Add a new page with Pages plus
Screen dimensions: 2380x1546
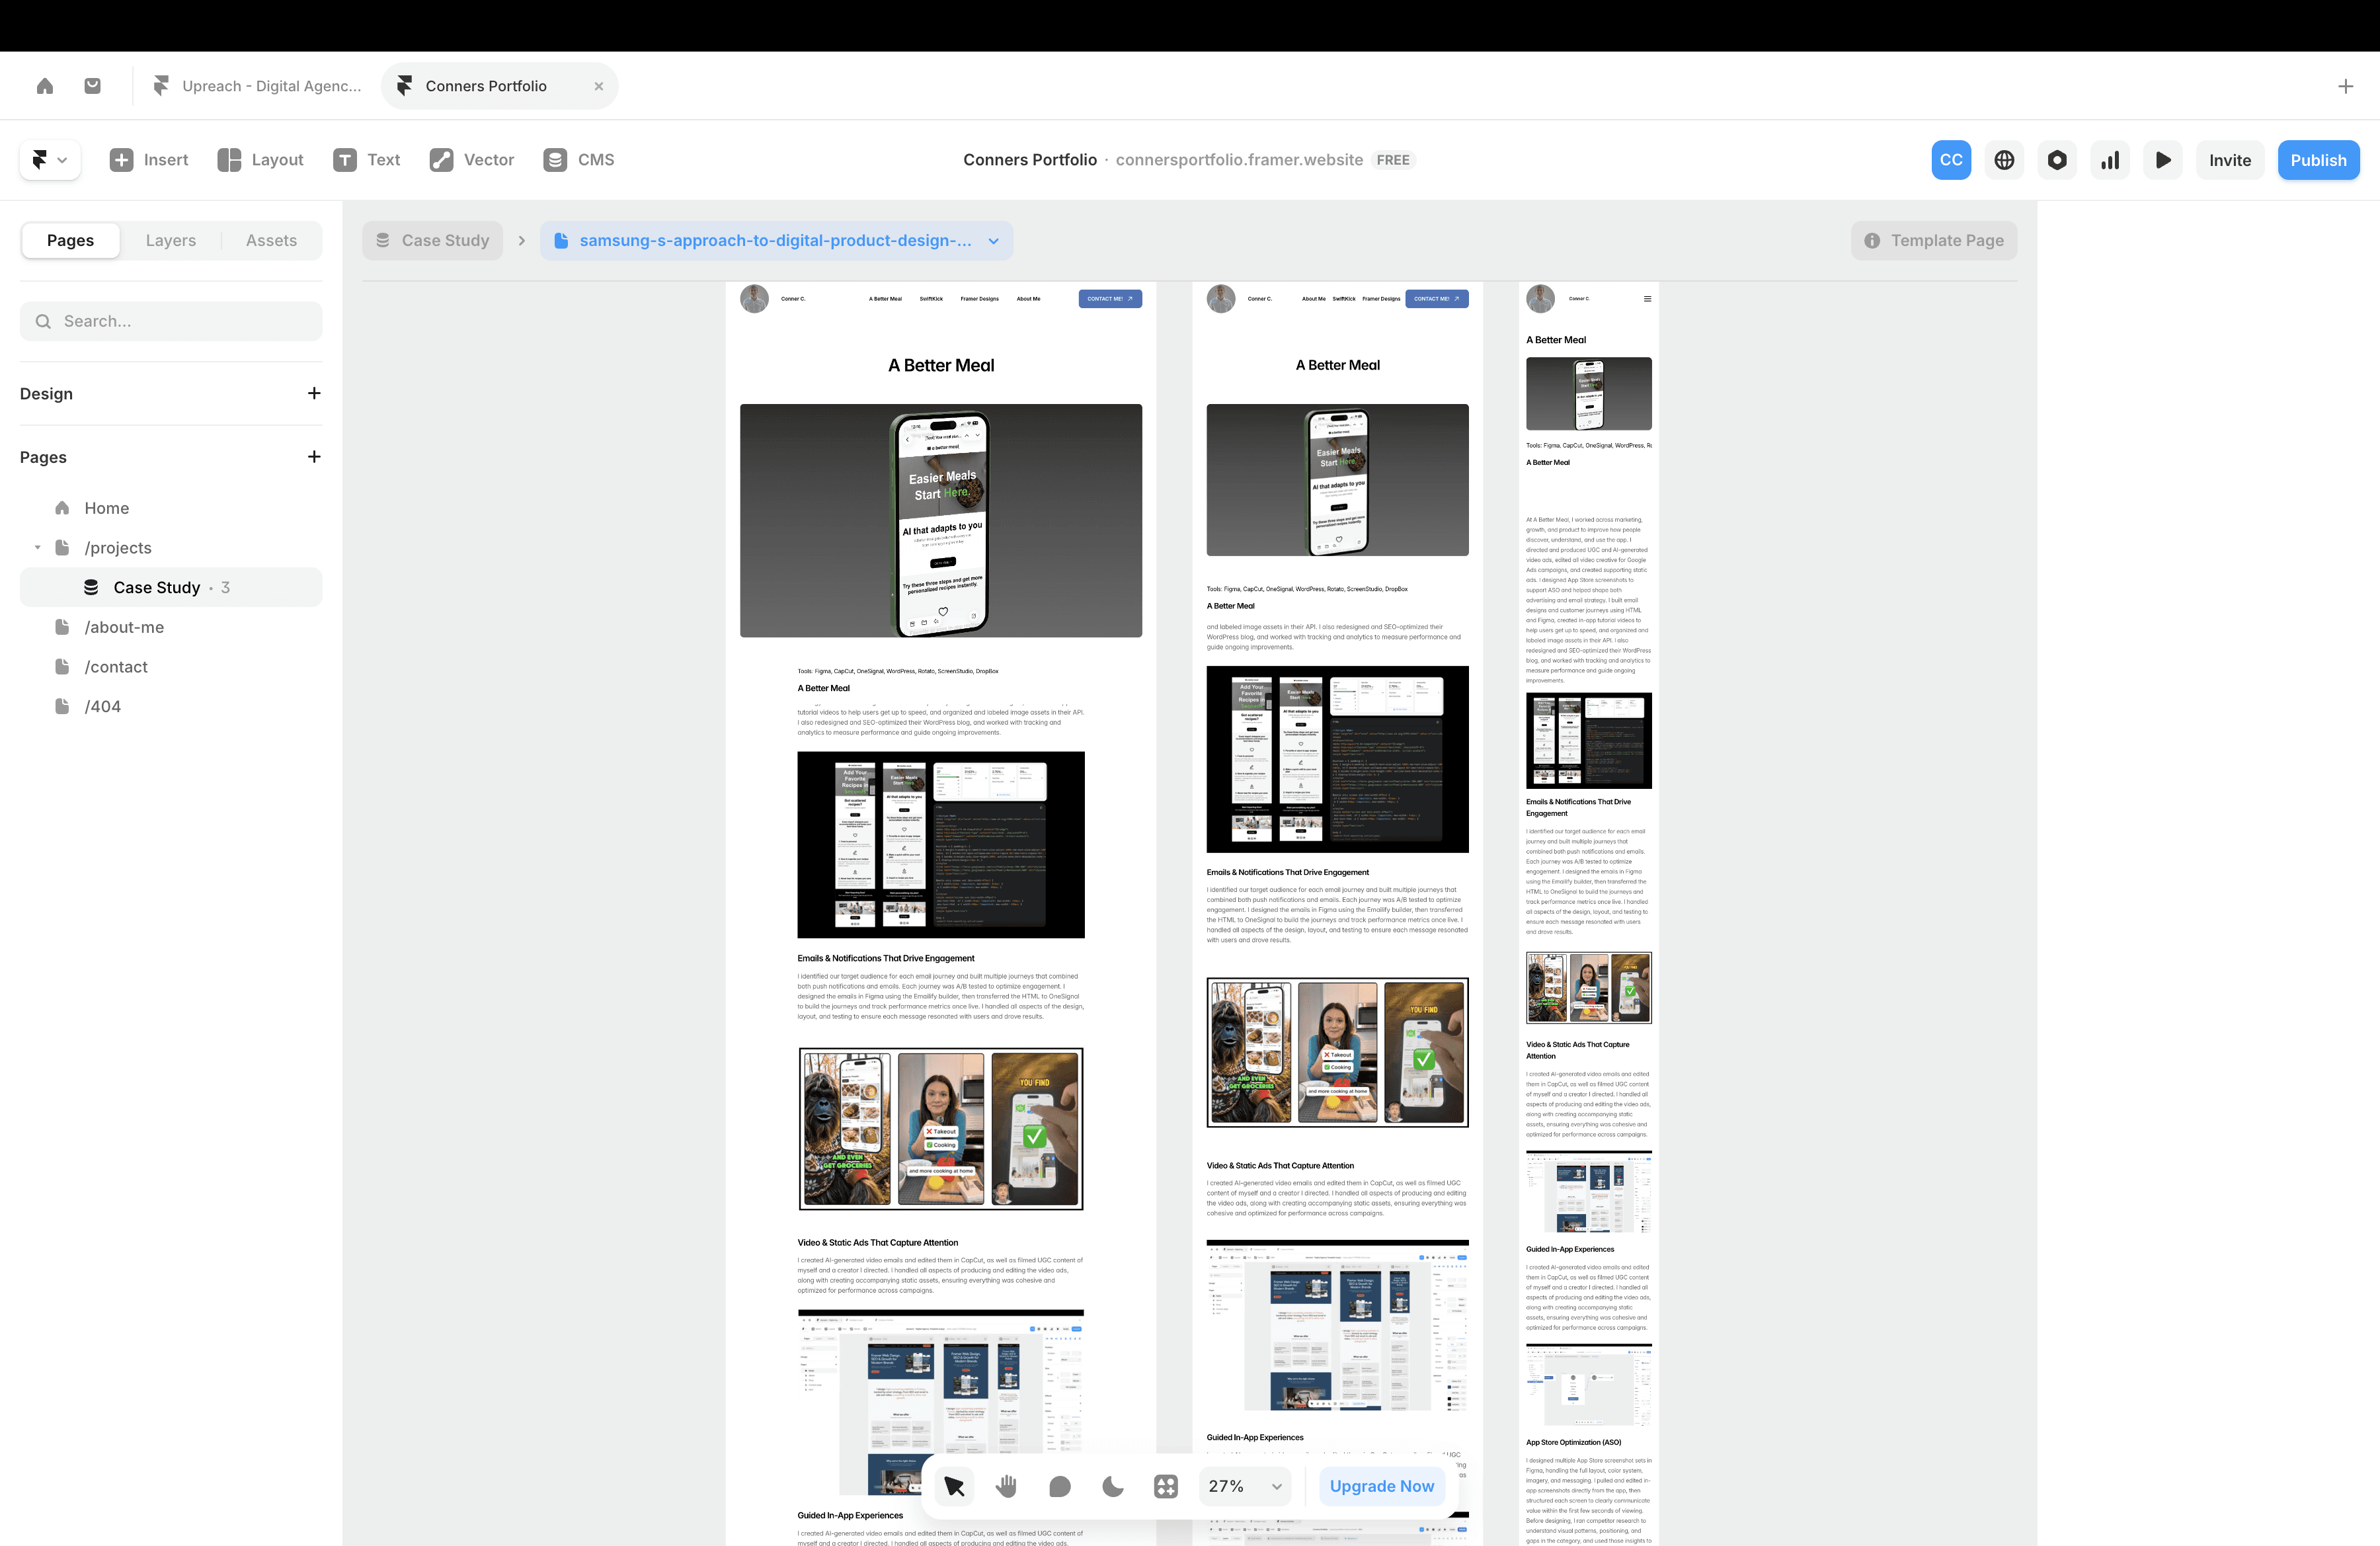click(x=314, y=457)
